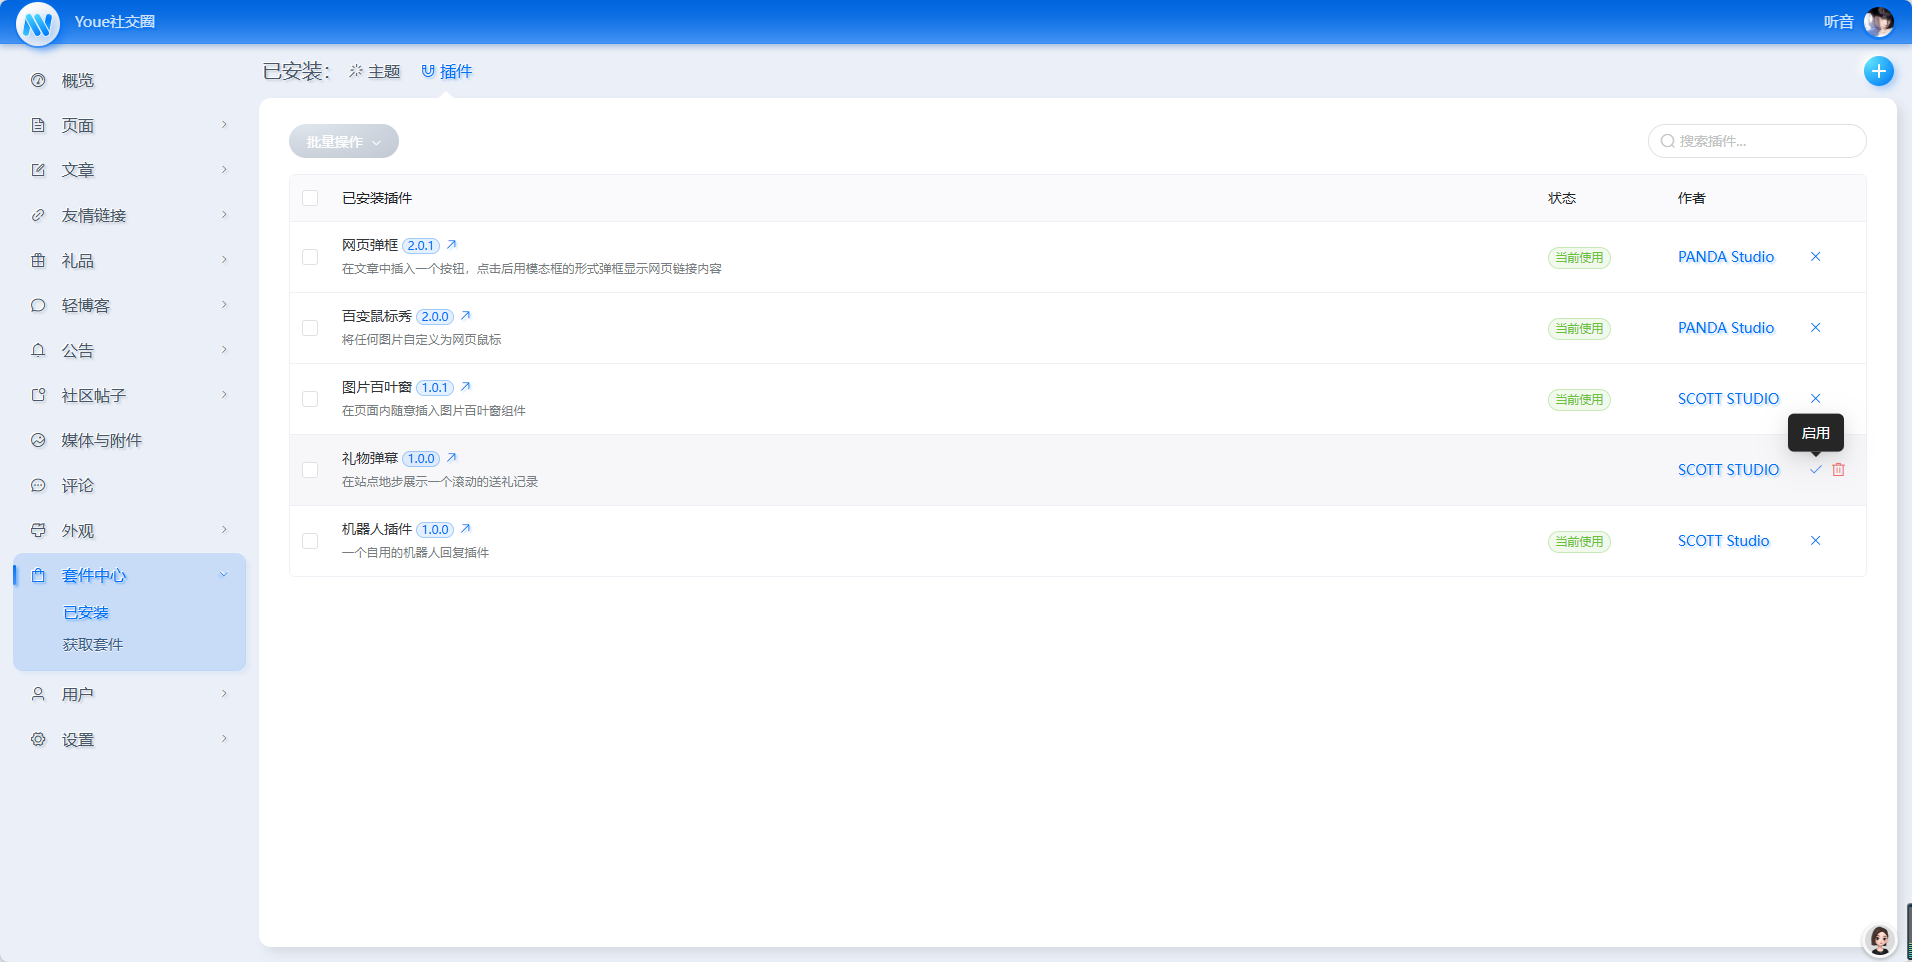Screen dimensions: 1912x962
Task: Select all plugins with header checkbox
Action: (310, 198)
